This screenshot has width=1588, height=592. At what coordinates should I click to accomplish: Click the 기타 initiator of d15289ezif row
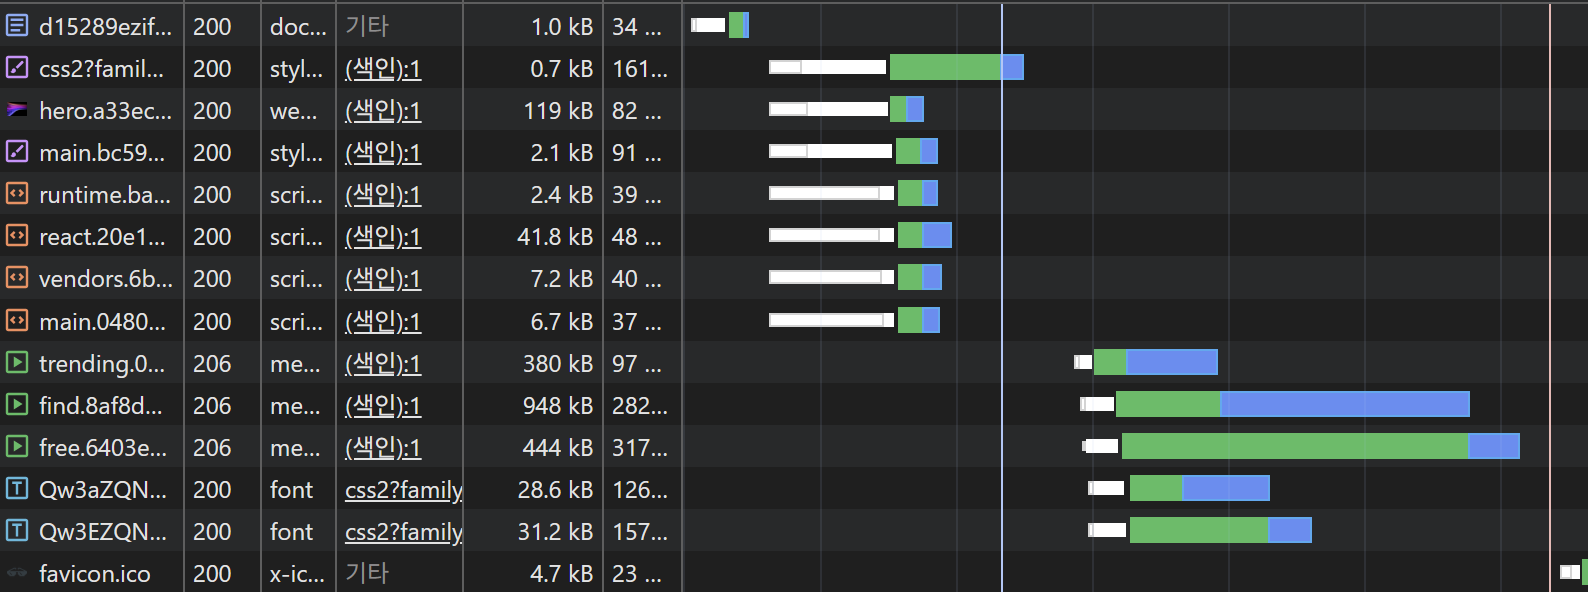pyautogui.click(x=367, y=26)
